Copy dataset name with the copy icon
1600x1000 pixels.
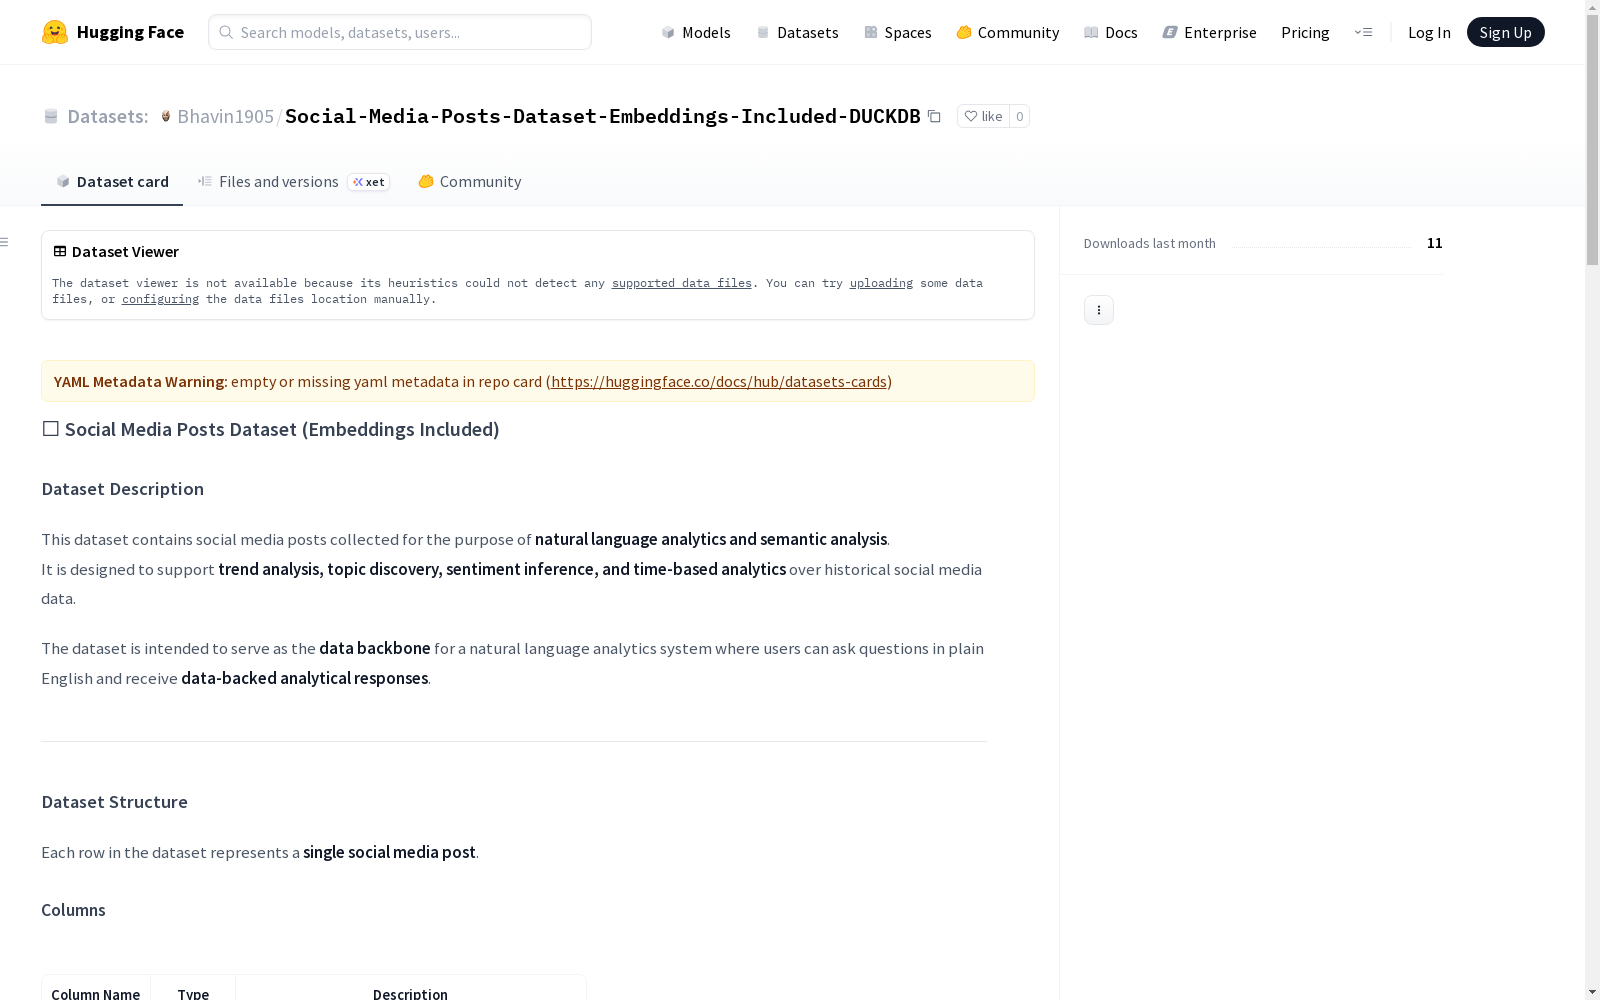click(x=934, y=116)
